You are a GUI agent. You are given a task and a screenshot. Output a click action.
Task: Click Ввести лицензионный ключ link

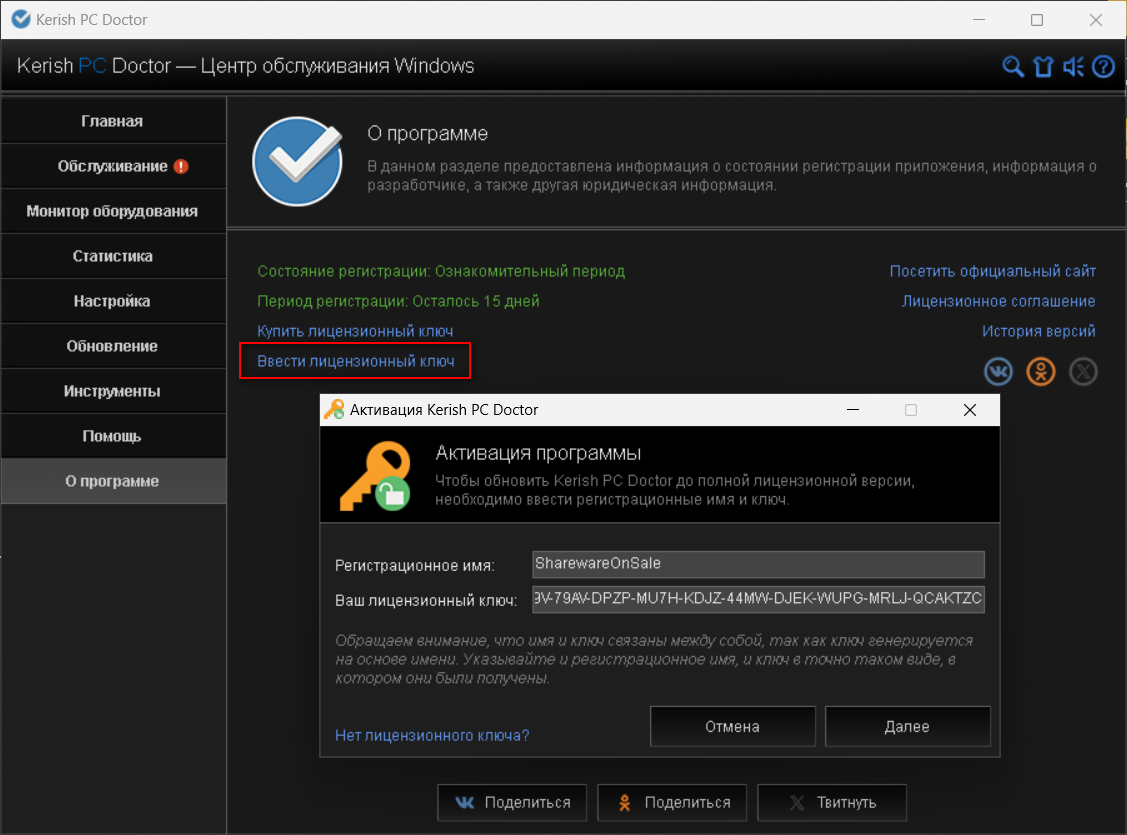pyautogui.click(x=356, y=361)
